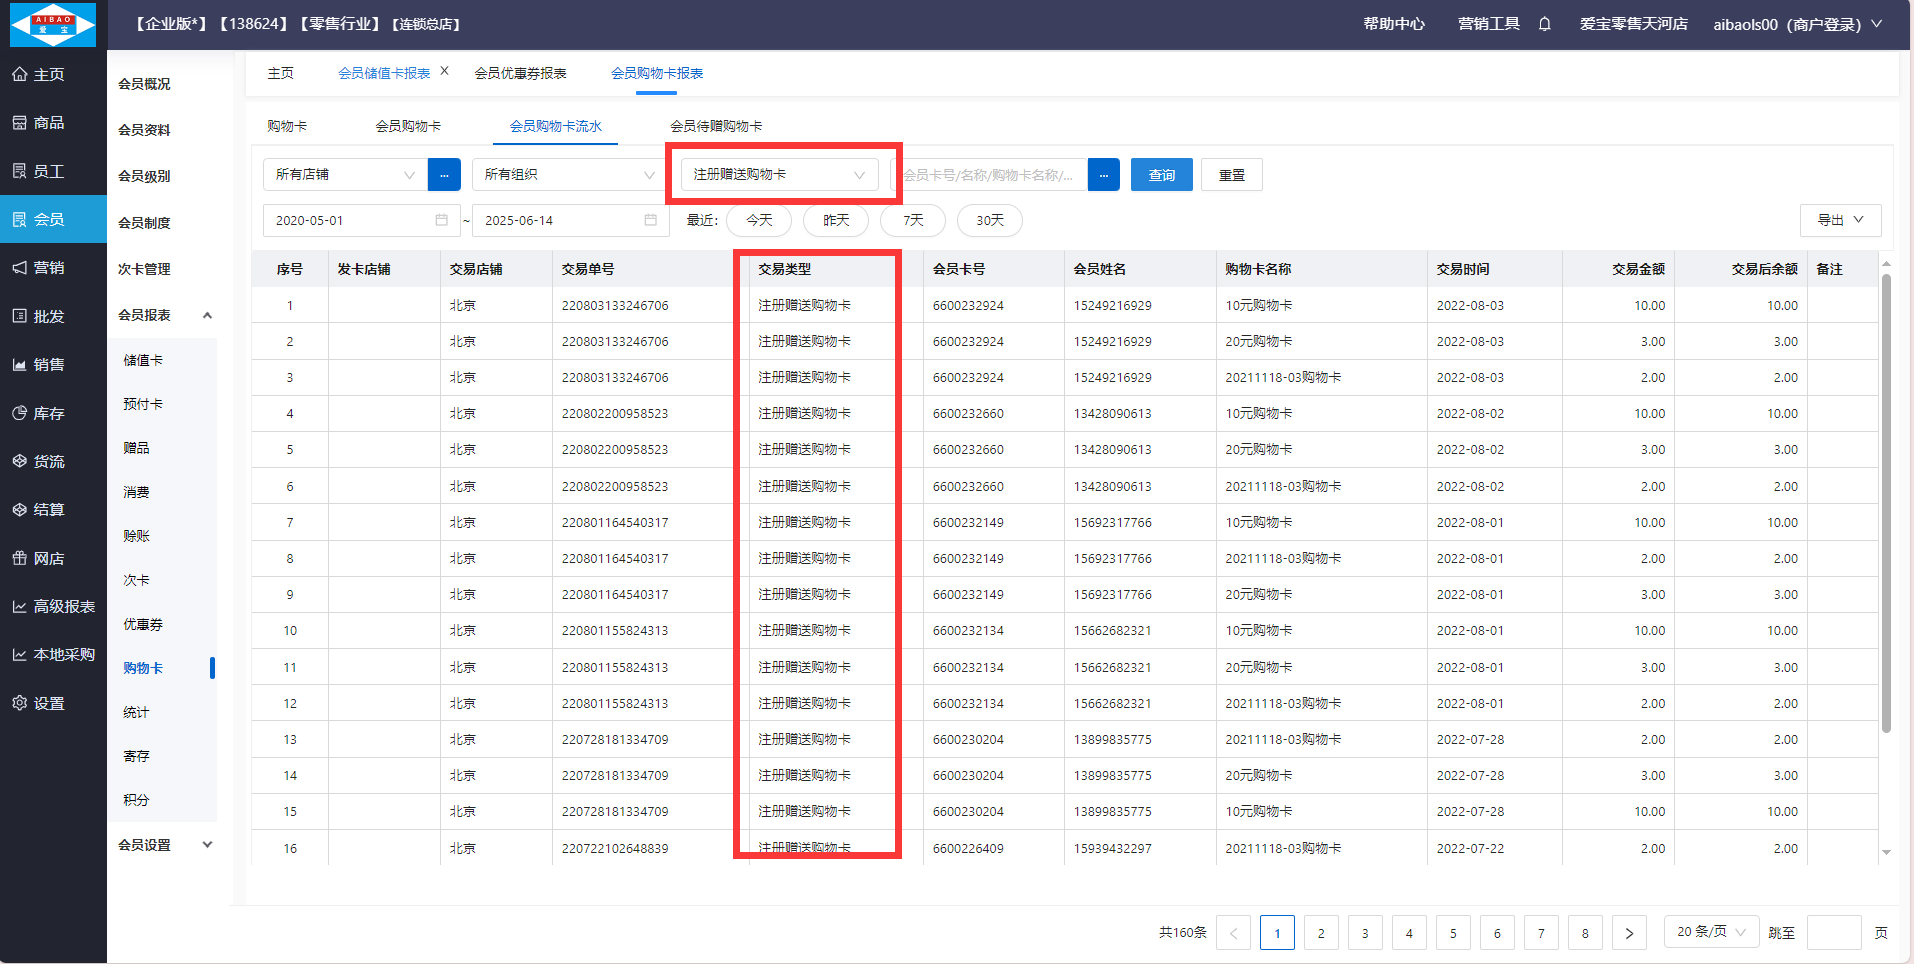Viewport: 1914px width, 964px height.
Task: Click the table vertical scrollbar
Action: pyautogui.click(x=1886, y=500)
